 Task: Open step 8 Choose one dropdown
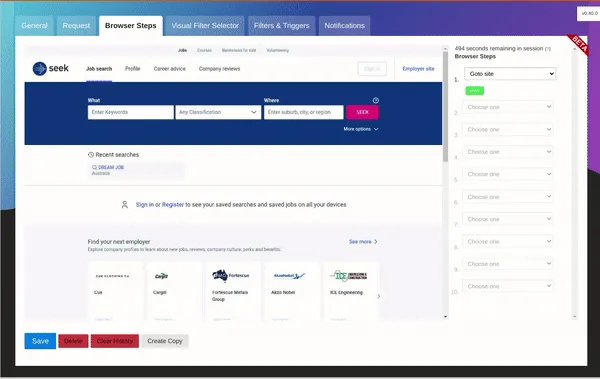click(x=508, y=242)
